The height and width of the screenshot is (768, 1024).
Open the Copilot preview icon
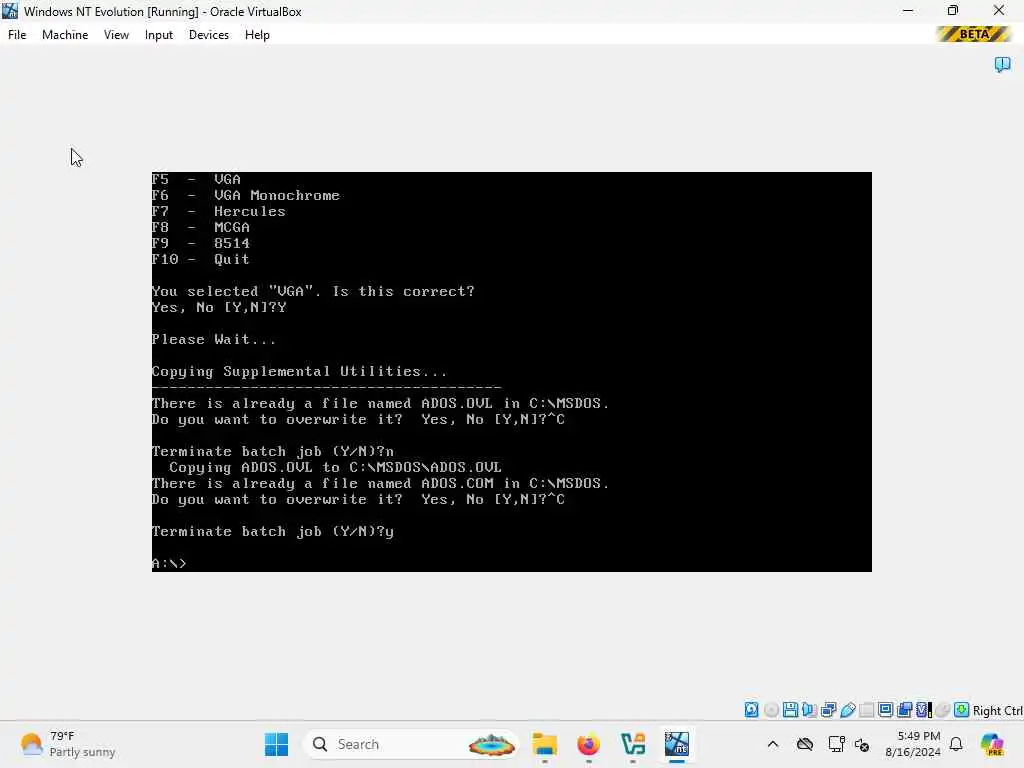(x=992, y=744)
